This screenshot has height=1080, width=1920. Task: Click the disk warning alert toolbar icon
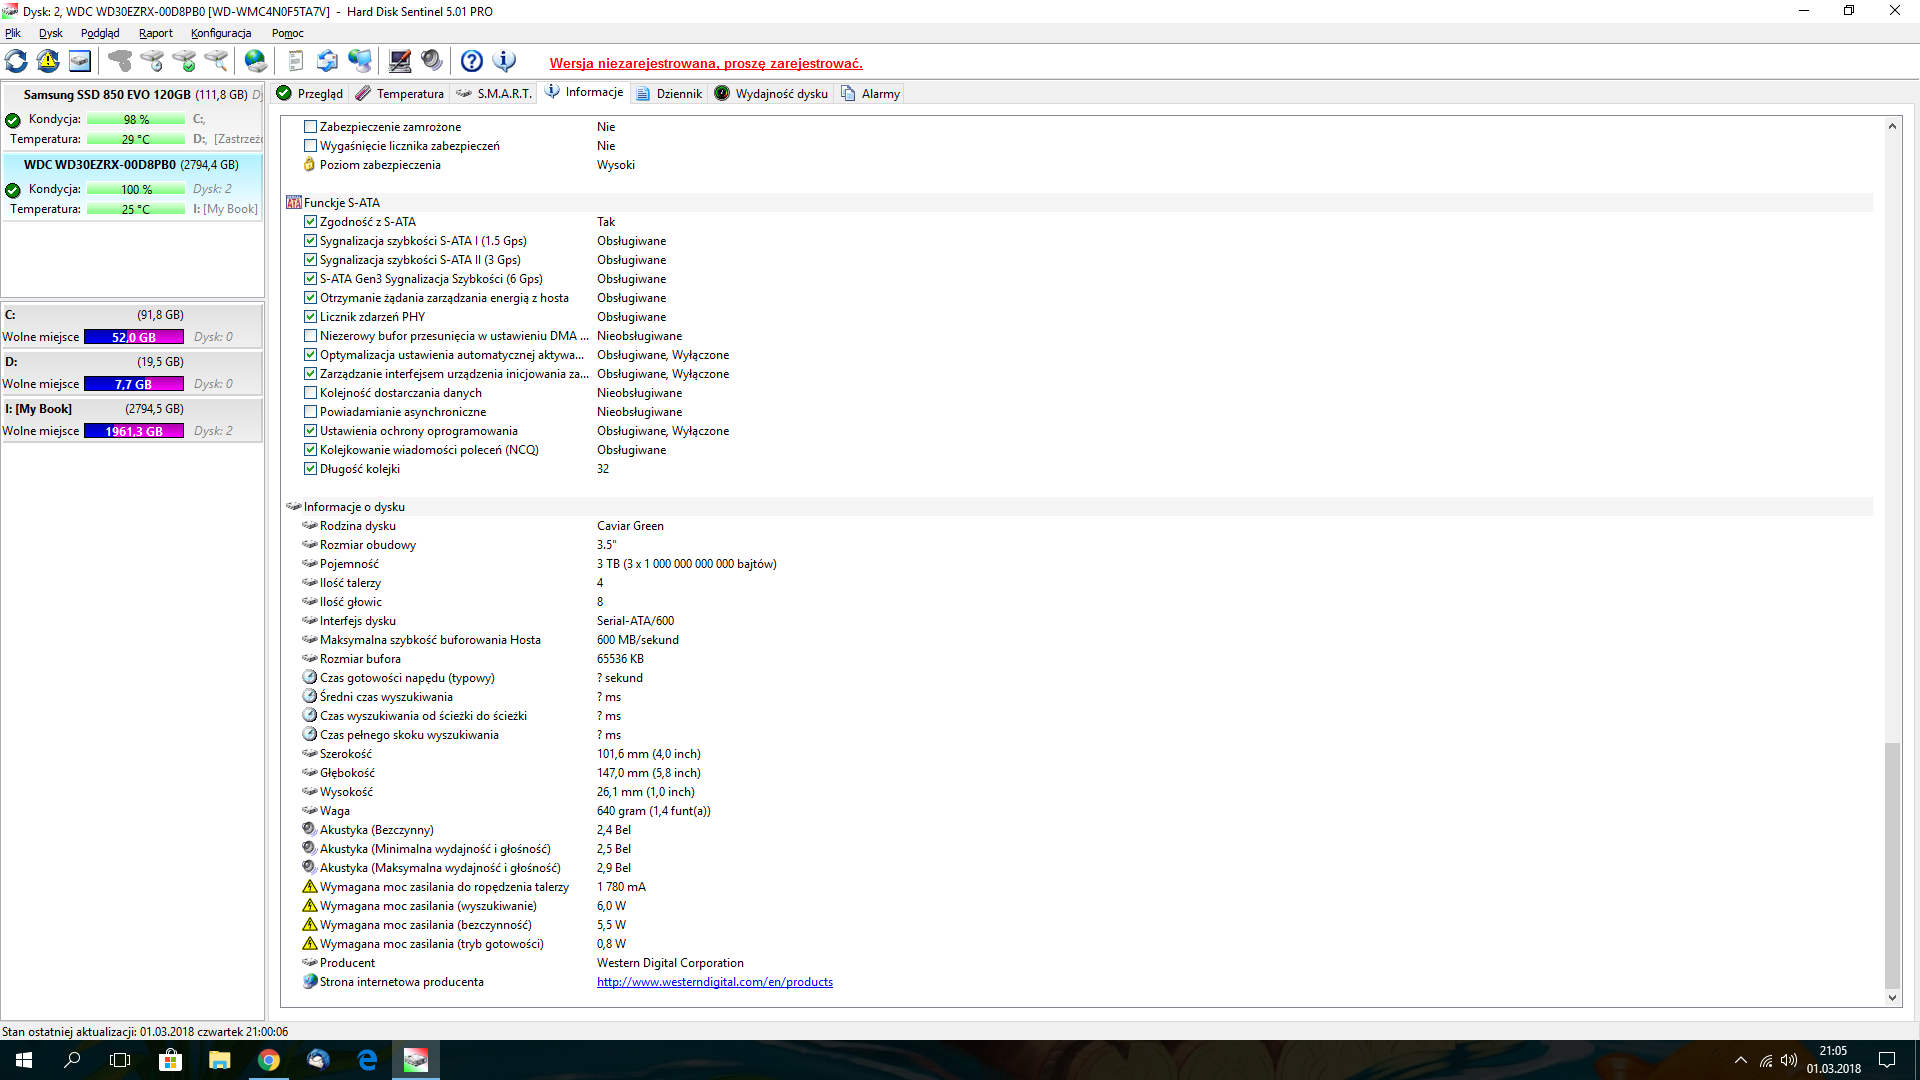tap(48, 61)
